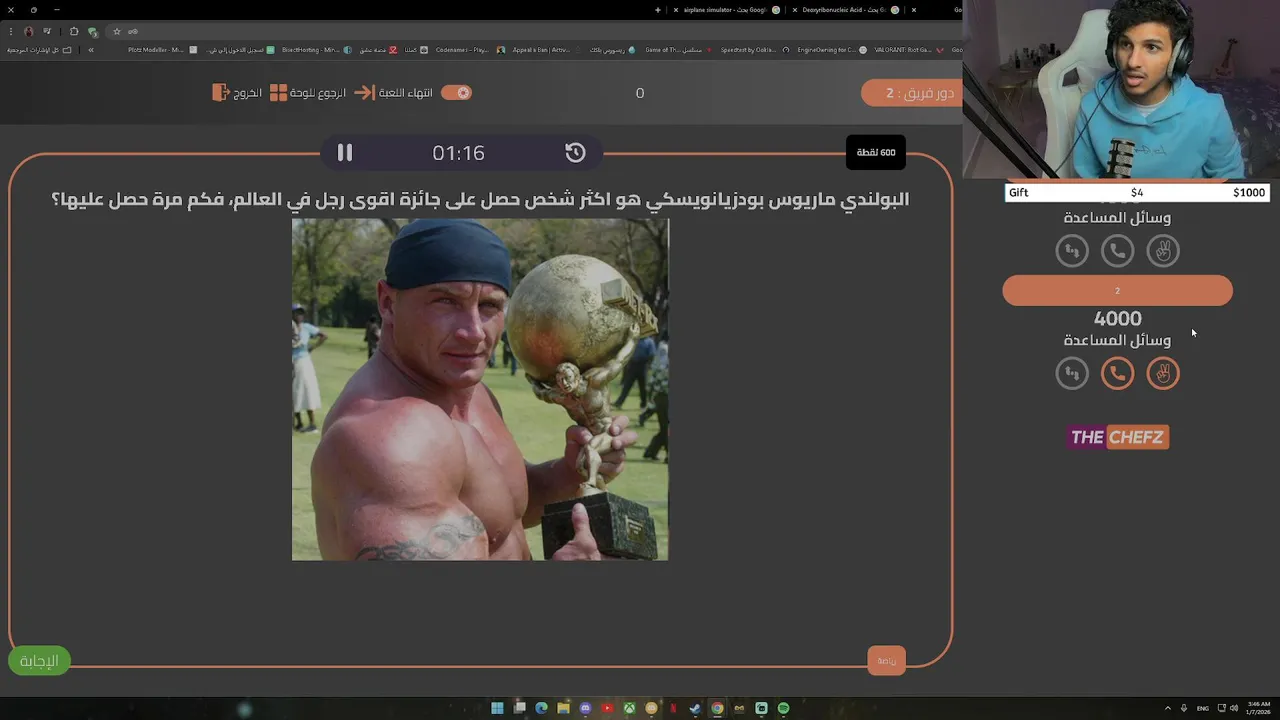The height and width of the screenshot is (720, 1280).
Task: Open Discord from the taskbar
Action: 585,708
